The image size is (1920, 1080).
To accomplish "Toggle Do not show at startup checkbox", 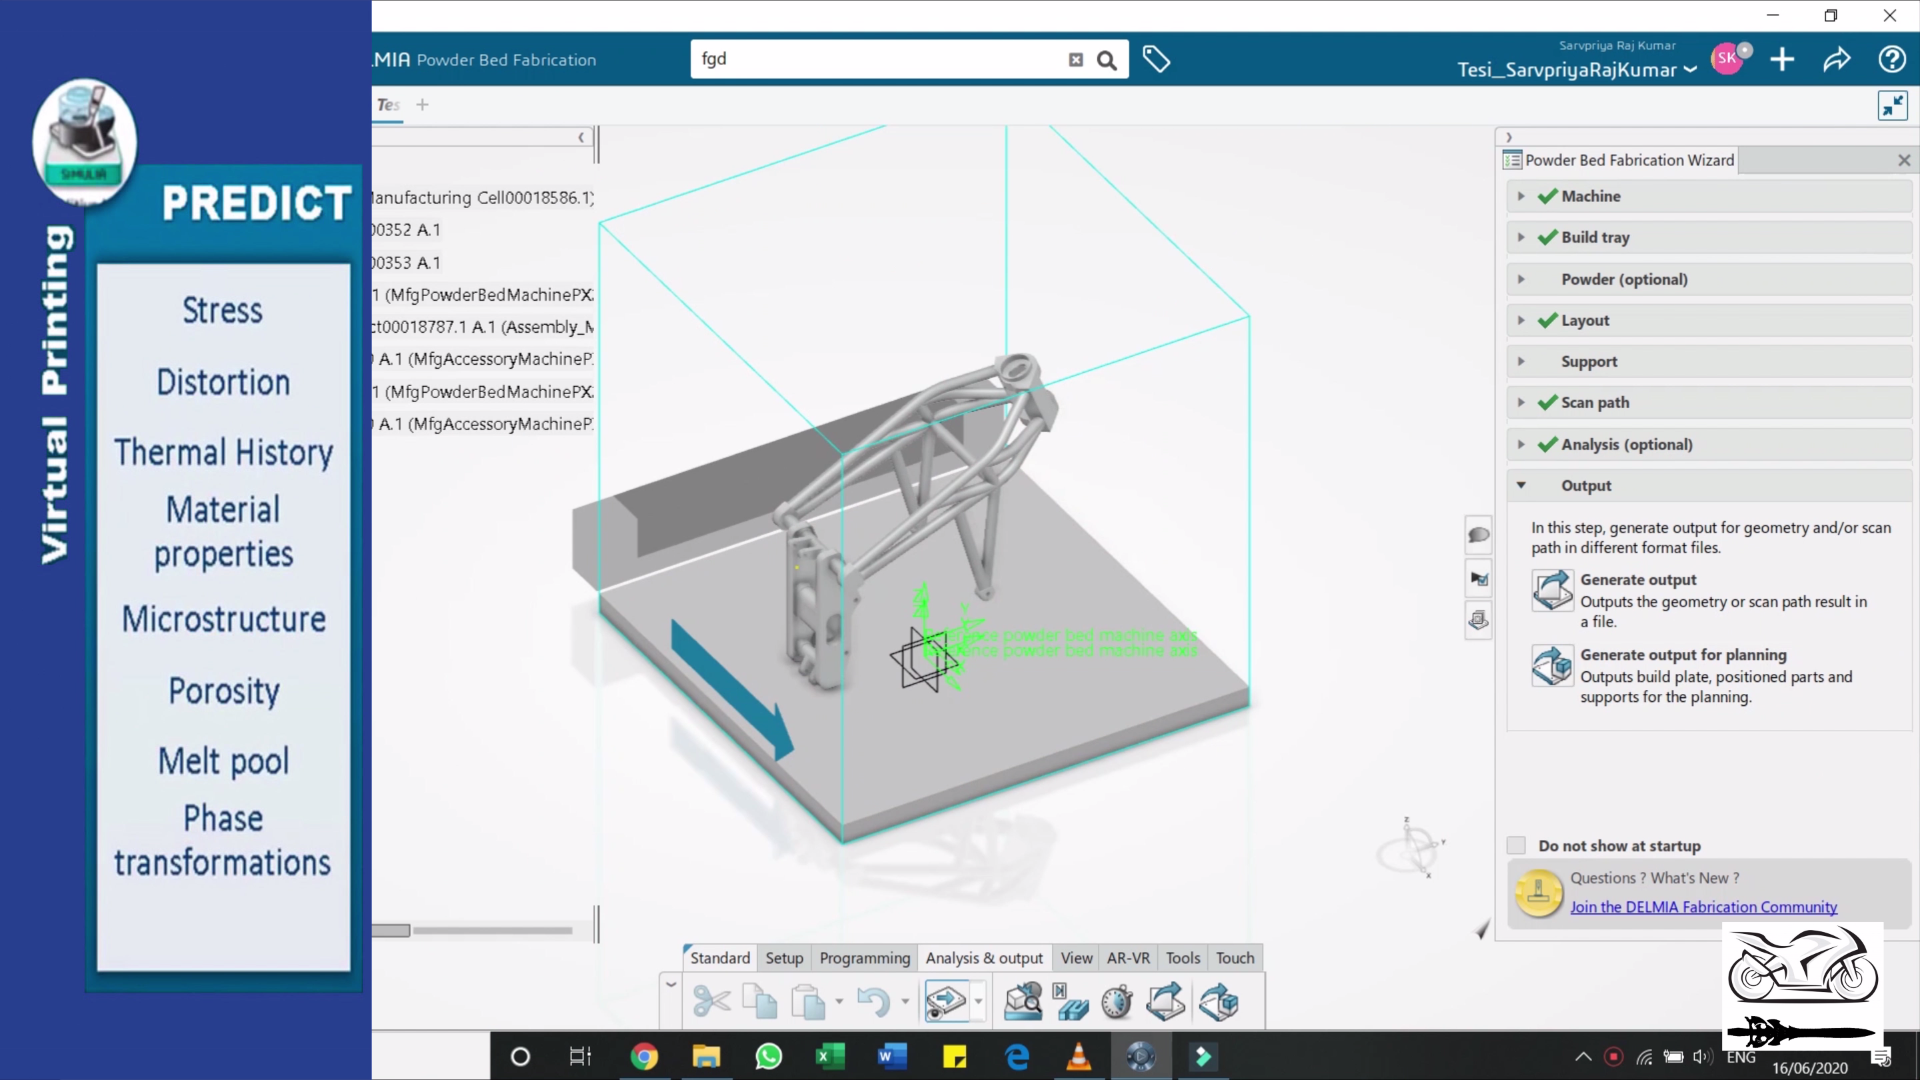I will 1517,846.
